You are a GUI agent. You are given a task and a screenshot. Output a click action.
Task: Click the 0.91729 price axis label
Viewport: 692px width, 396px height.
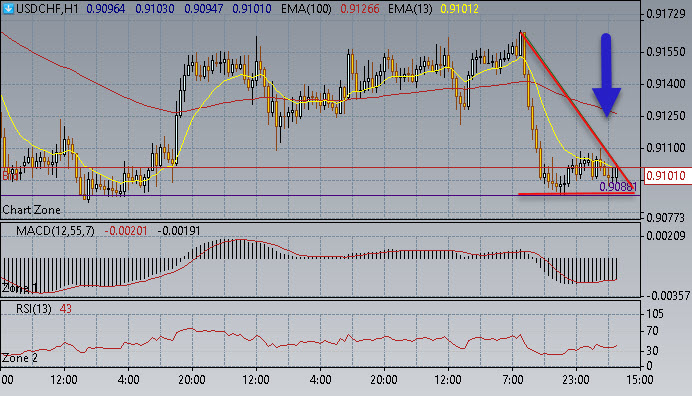coord(666,14)
